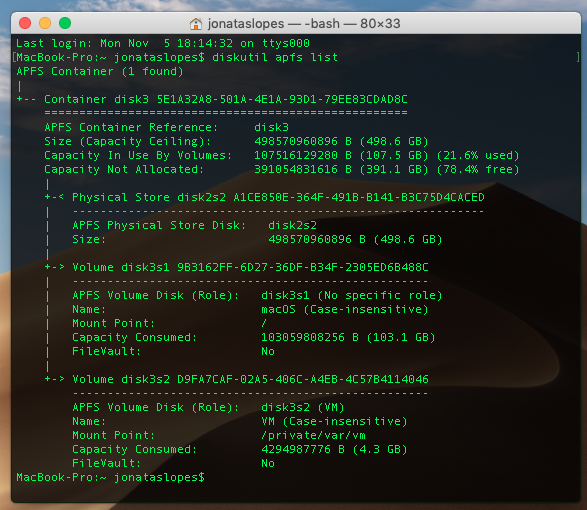Viewport: 587px width, 510px height.
Task: Click the physical store 'Size:' label
Action: (89, 239)
